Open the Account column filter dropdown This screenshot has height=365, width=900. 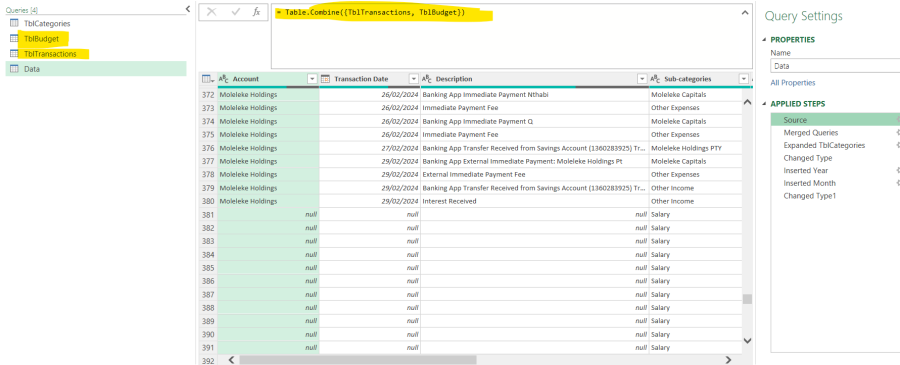coord(312,79)
